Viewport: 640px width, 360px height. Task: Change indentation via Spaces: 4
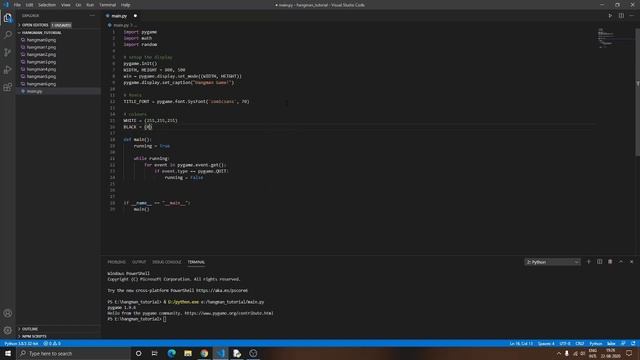pos(546,344)
